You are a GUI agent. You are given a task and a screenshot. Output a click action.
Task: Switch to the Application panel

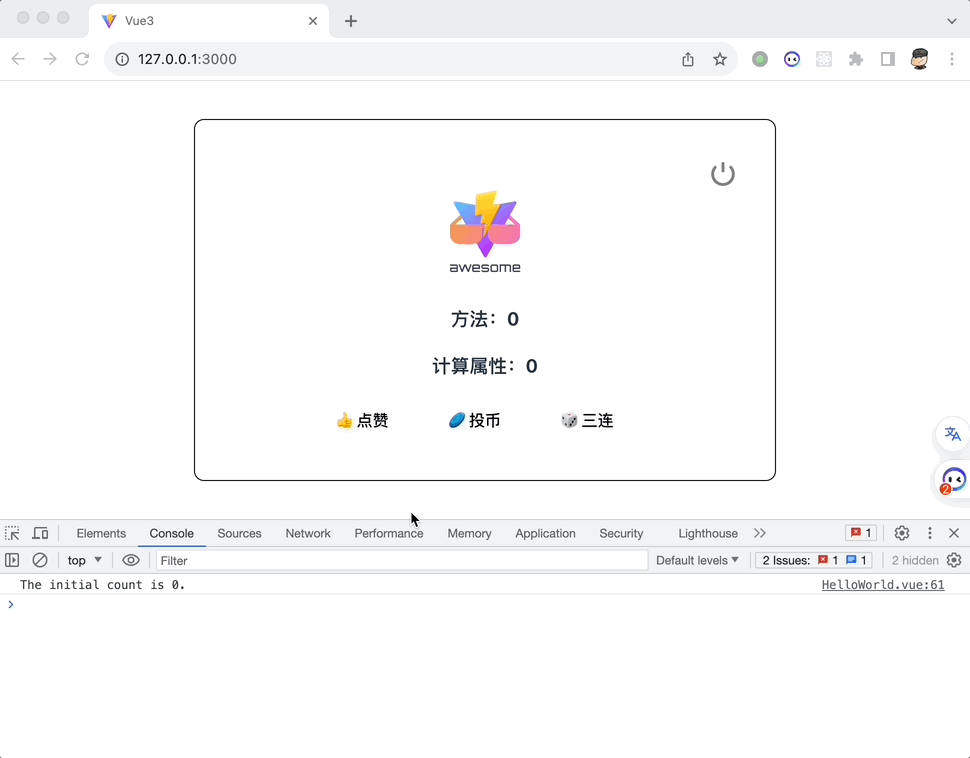(545, 533)
